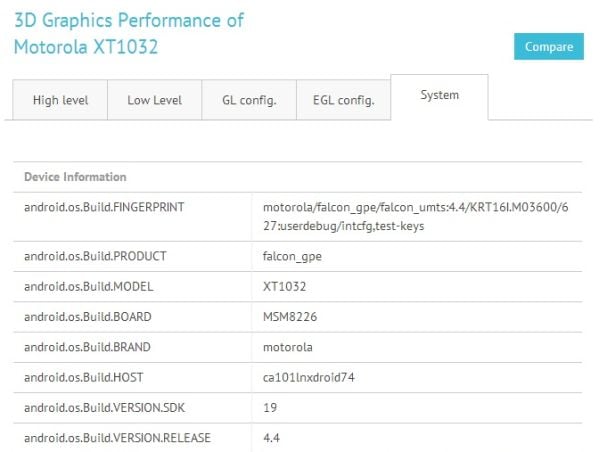Select the android.os.Build.BRAND label
The image size is (600, 452).
tap(87, 347)
